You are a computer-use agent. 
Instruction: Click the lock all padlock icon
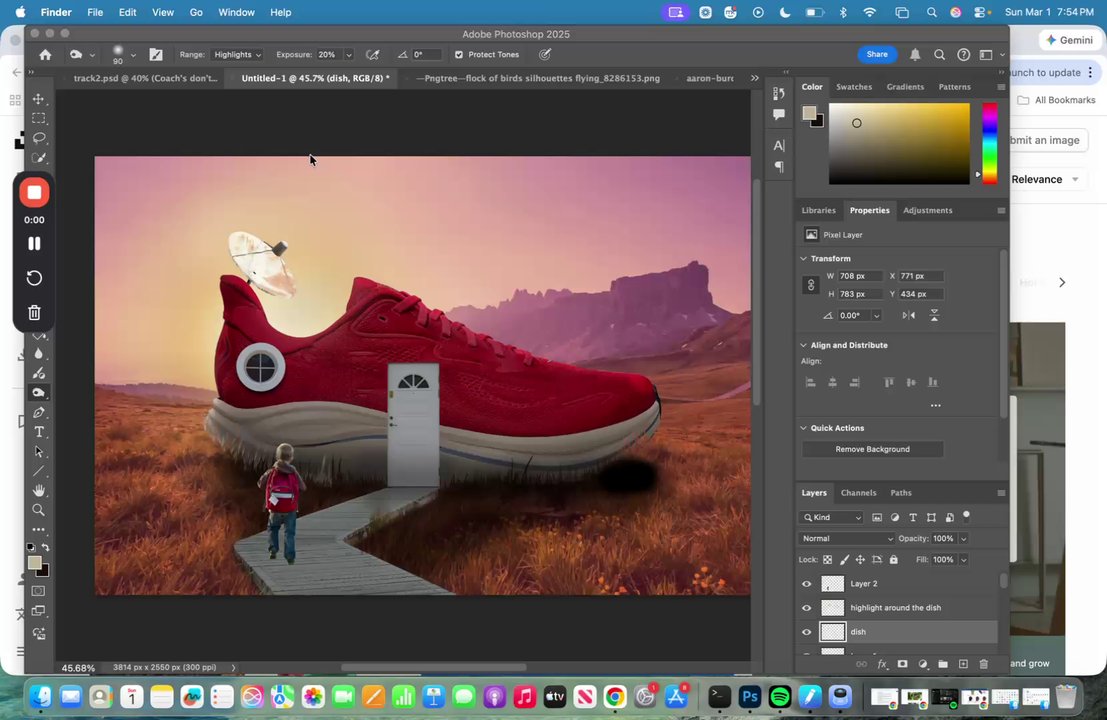893,560
